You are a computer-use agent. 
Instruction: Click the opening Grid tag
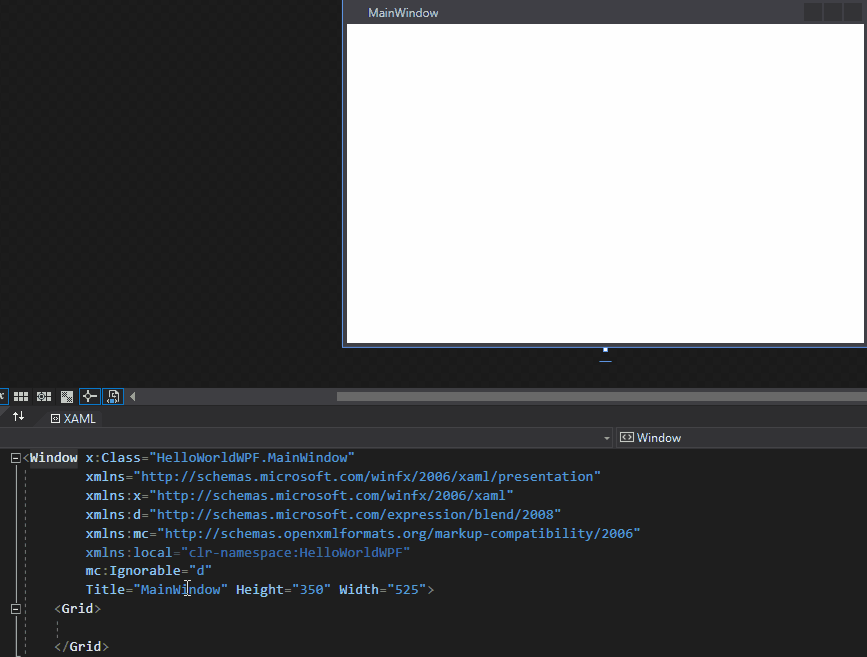[77, 608]
